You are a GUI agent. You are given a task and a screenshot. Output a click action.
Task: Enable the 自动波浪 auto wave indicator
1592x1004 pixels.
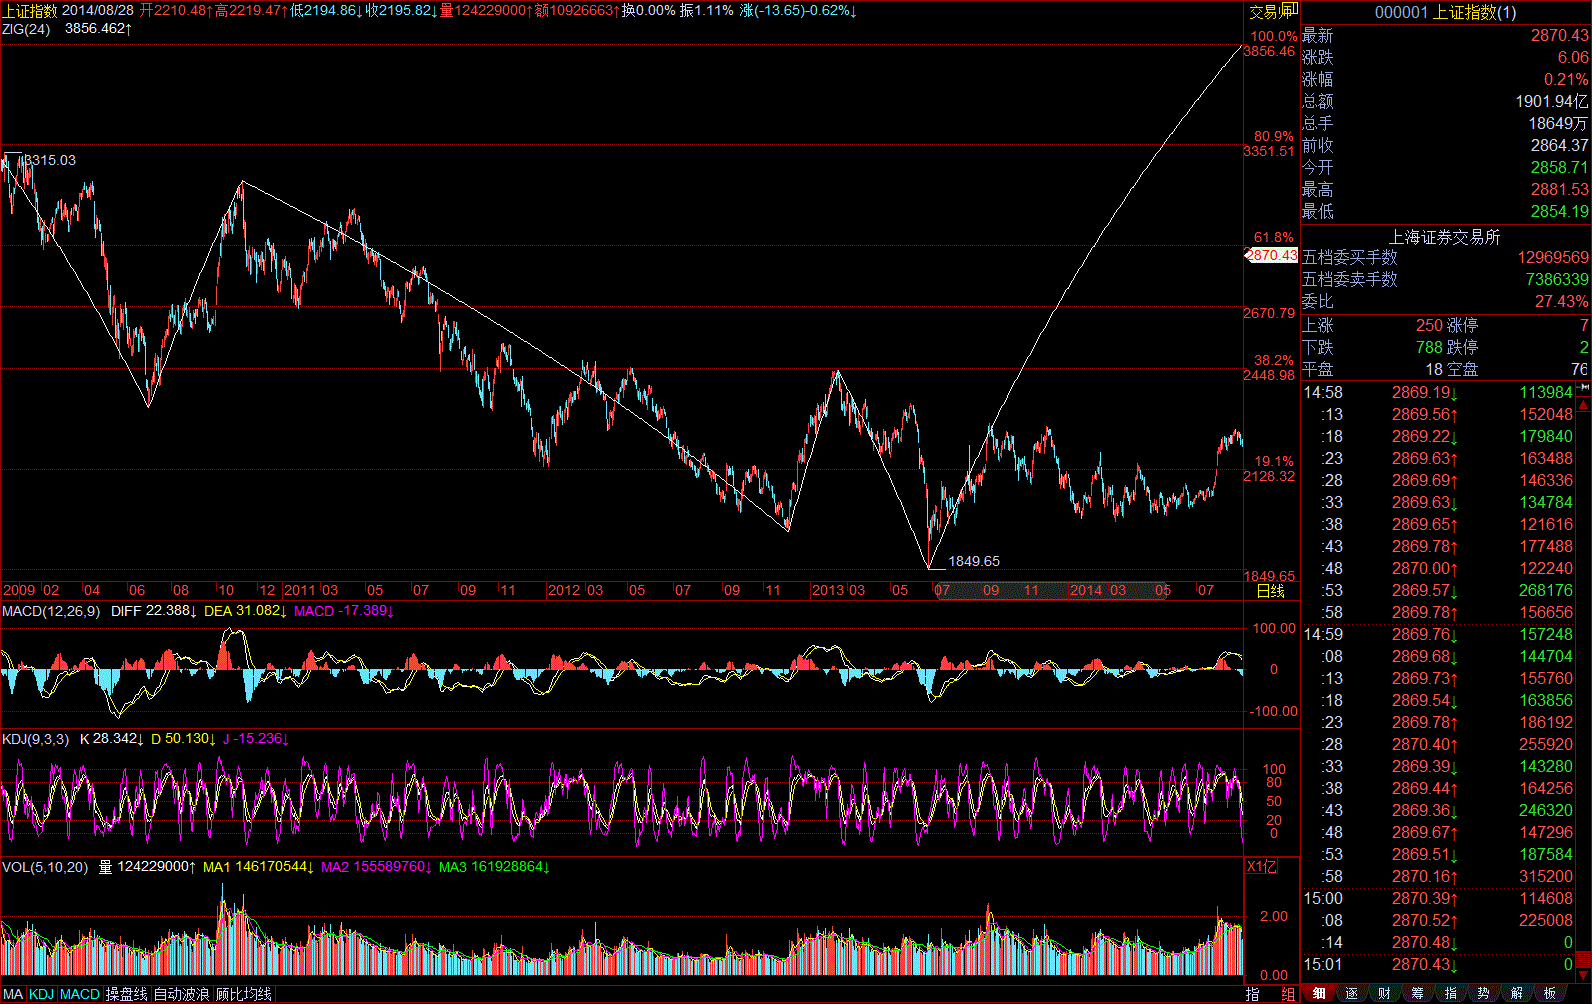point(181,994)
